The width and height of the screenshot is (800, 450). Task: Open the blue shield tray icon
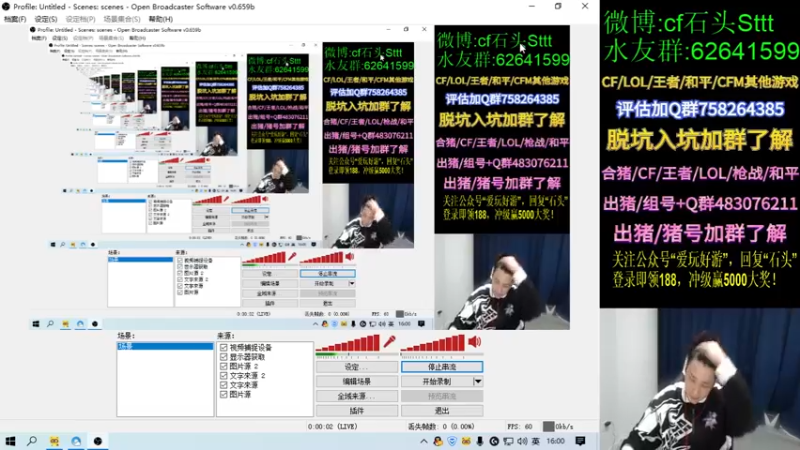(452, 441)
